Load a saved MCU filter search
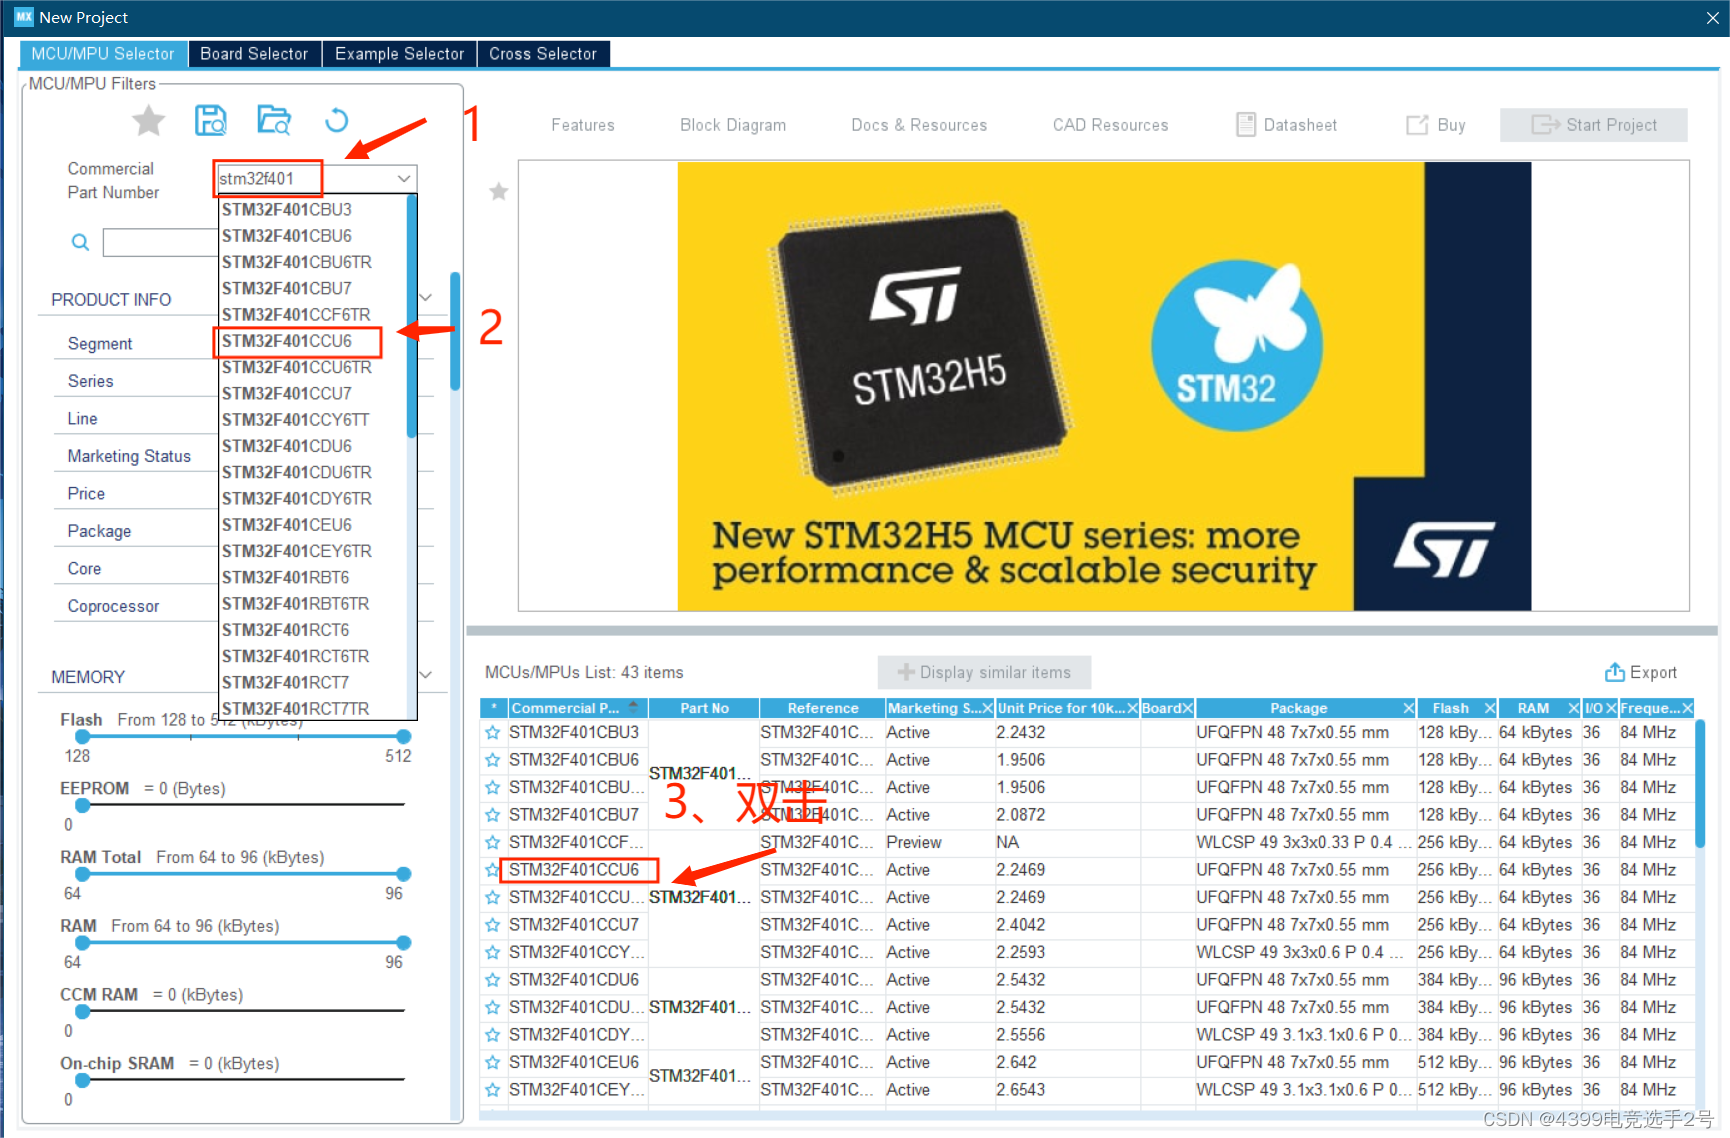The image size is (1730, 1138). pyautogui.click(x=273, y=119)
